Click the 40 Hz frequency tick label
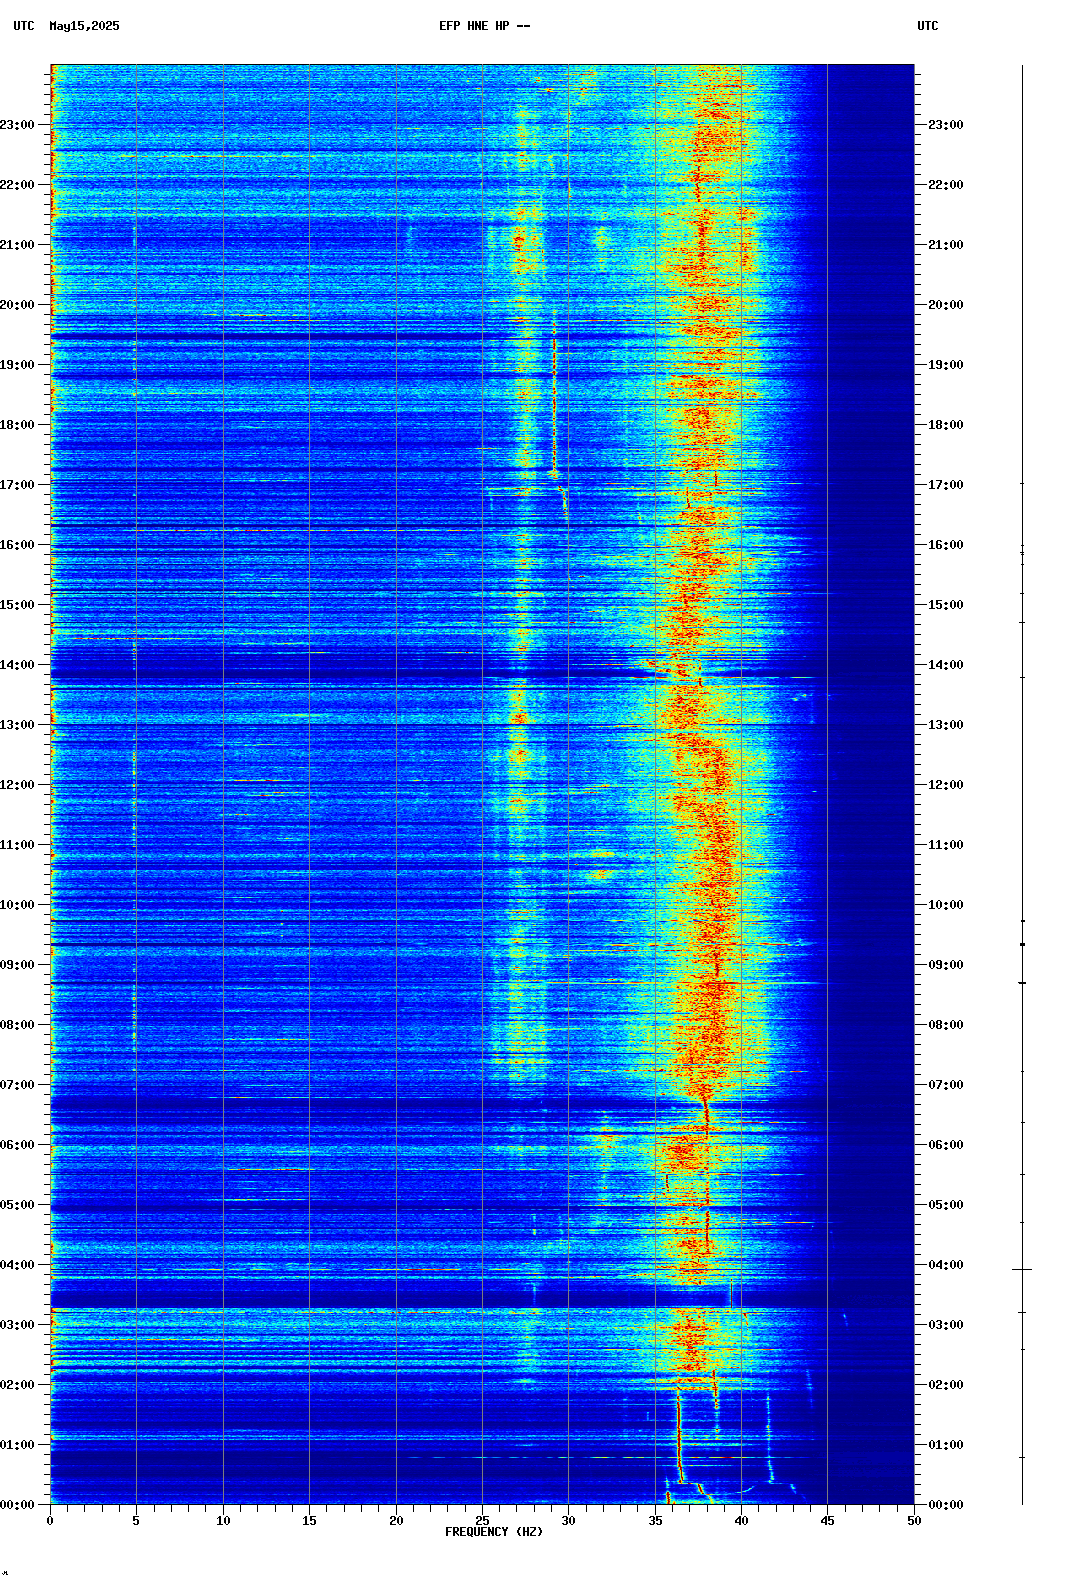 (x=741, y=1521)
